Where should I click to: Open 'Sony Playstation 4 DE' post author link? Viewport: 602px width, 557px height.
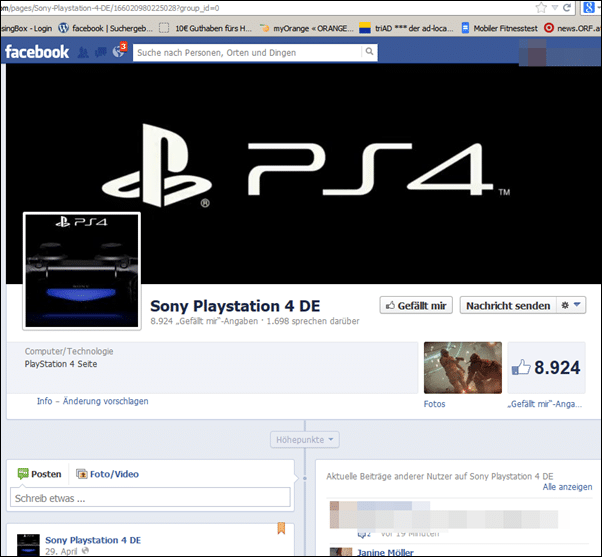click(x=93, y=540)
